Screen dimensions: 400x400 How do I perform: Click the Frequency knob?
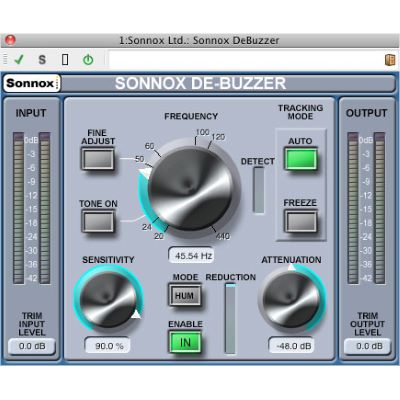coord(190,188)
